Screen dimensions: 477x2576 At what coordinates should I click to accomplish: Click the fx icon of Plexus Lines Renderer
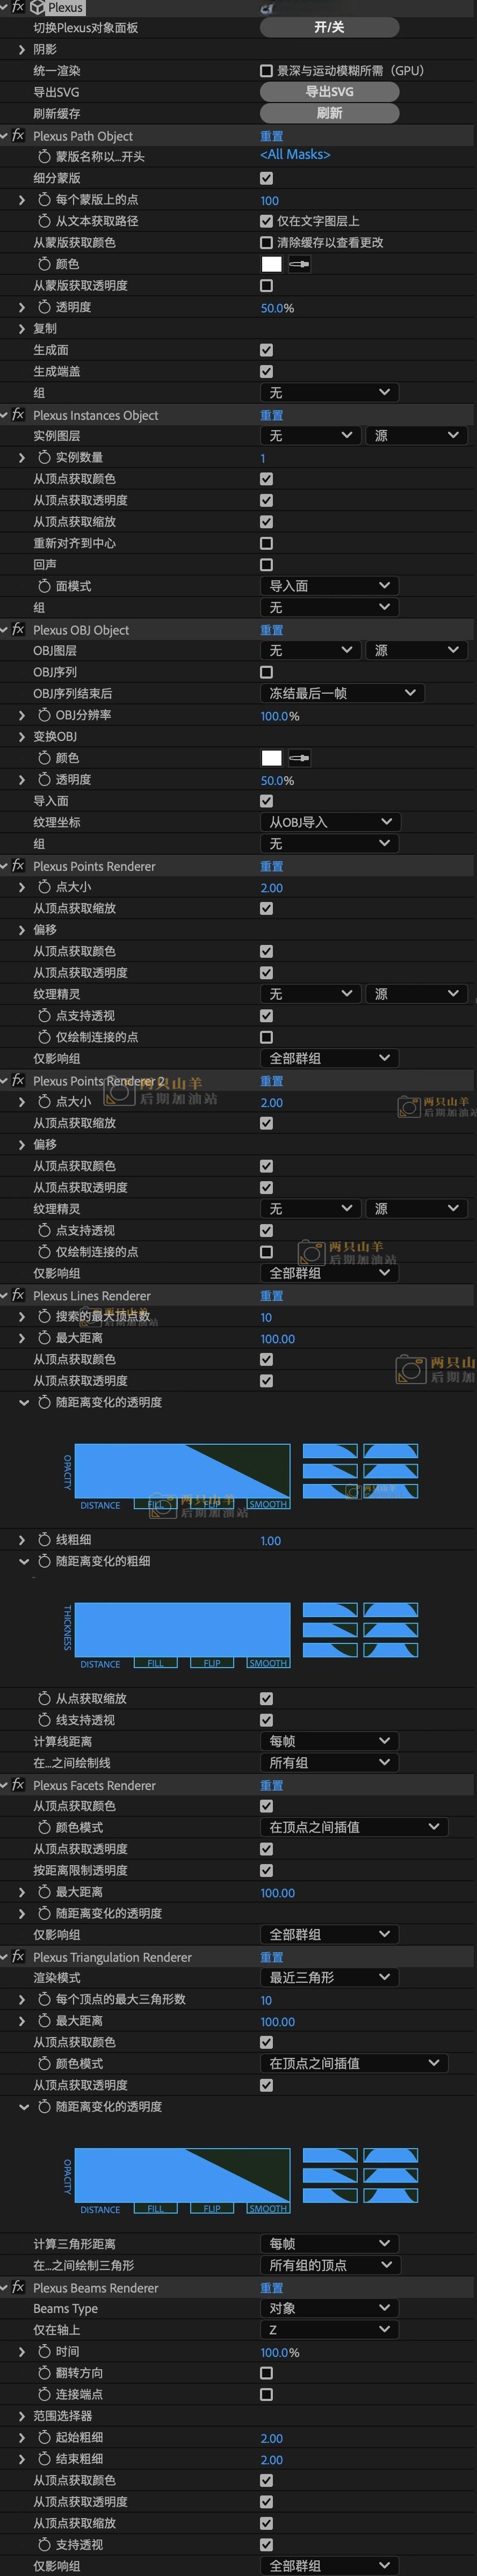[x=18, y=1295]
